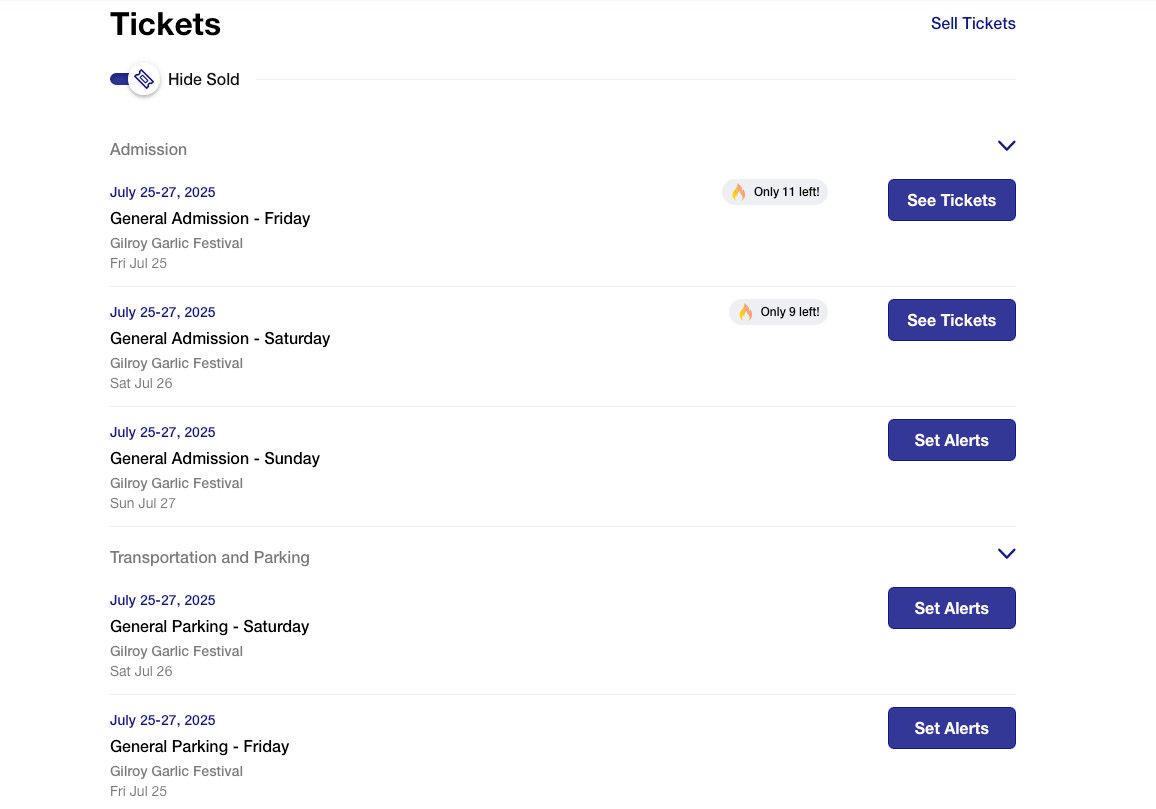Click the Admission section heading
This screenshot has width=1156, height=809.
148,149
